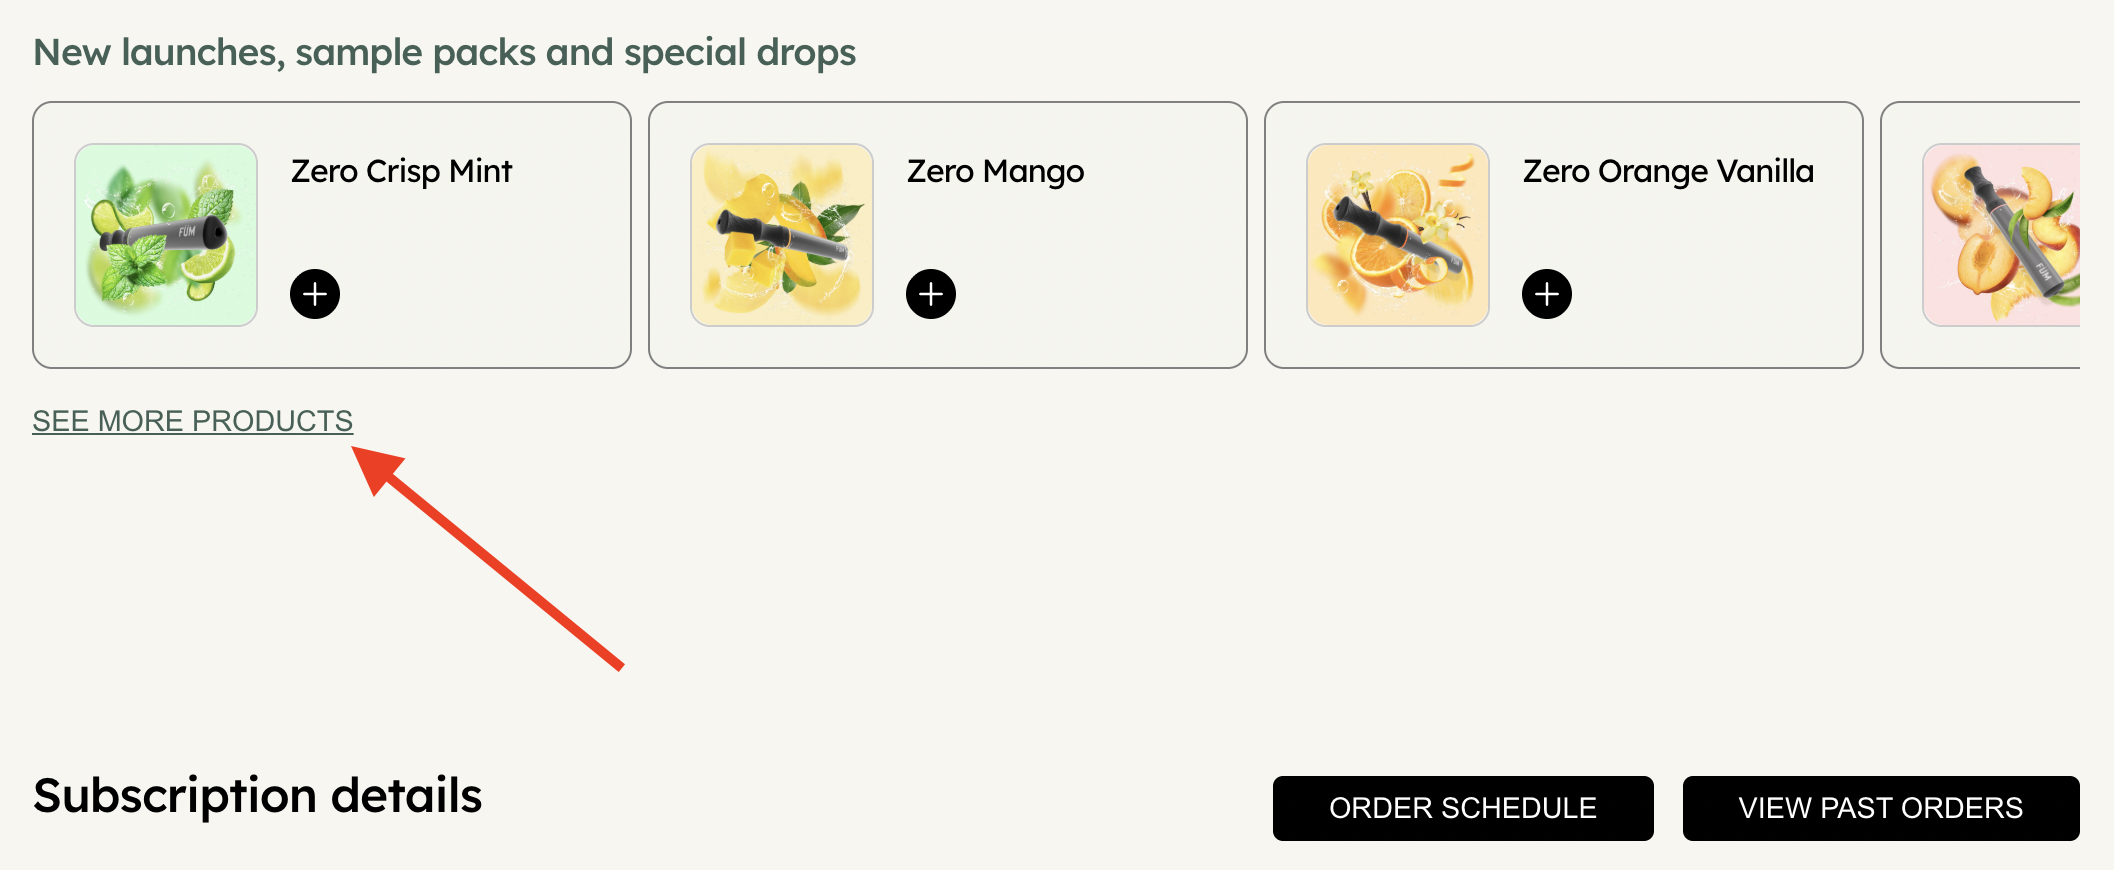This screenshot has height=870, width=2114.
Task: Click the FUM device in mint image
Action: tap(165, 236)
